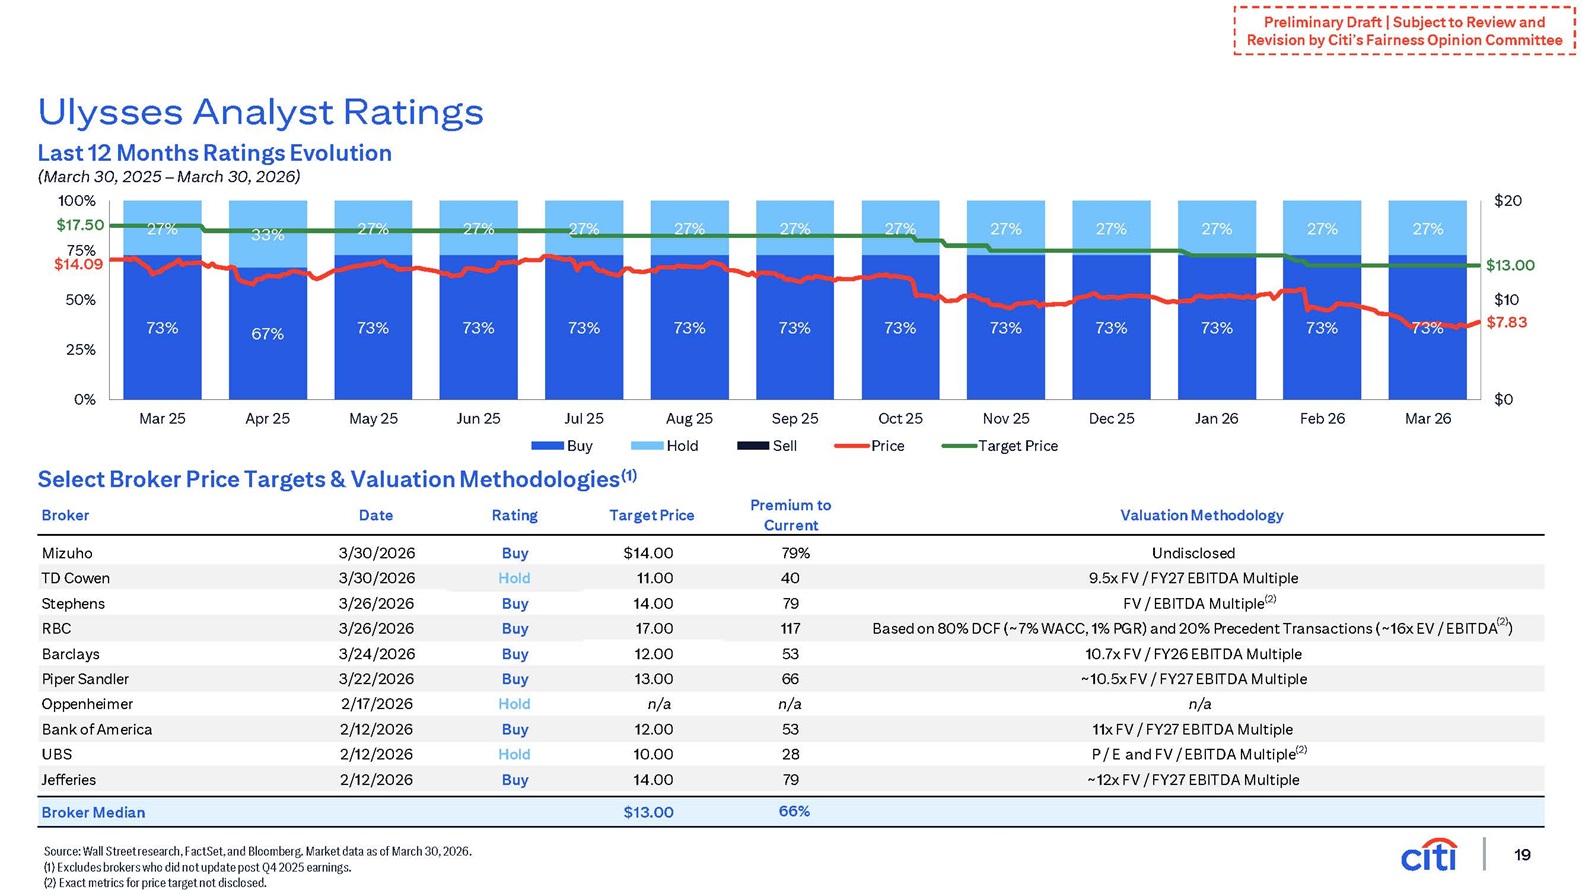The image size is (1582, 890).
Task: Select the "Oppenheimer" broker name
Action: [x=87, y=704]
